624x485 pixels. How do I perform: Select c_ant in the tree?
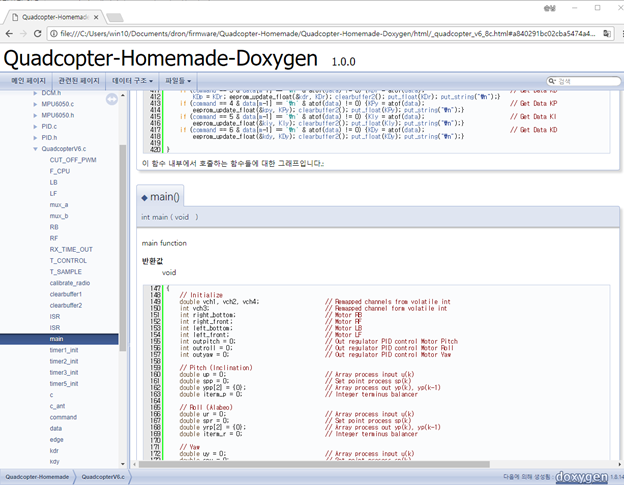(57, 406)
